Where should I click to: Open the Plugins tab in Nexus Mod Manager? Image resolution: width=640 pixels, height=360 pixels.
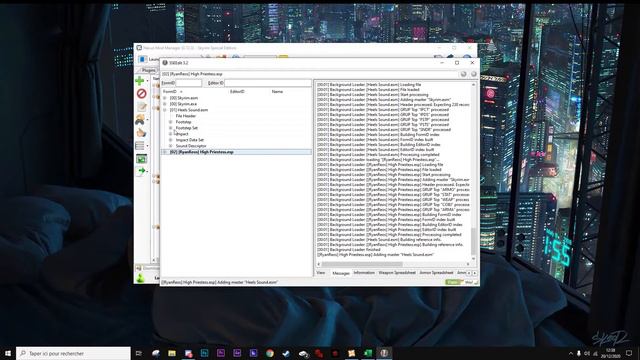[x=148, y=70]
